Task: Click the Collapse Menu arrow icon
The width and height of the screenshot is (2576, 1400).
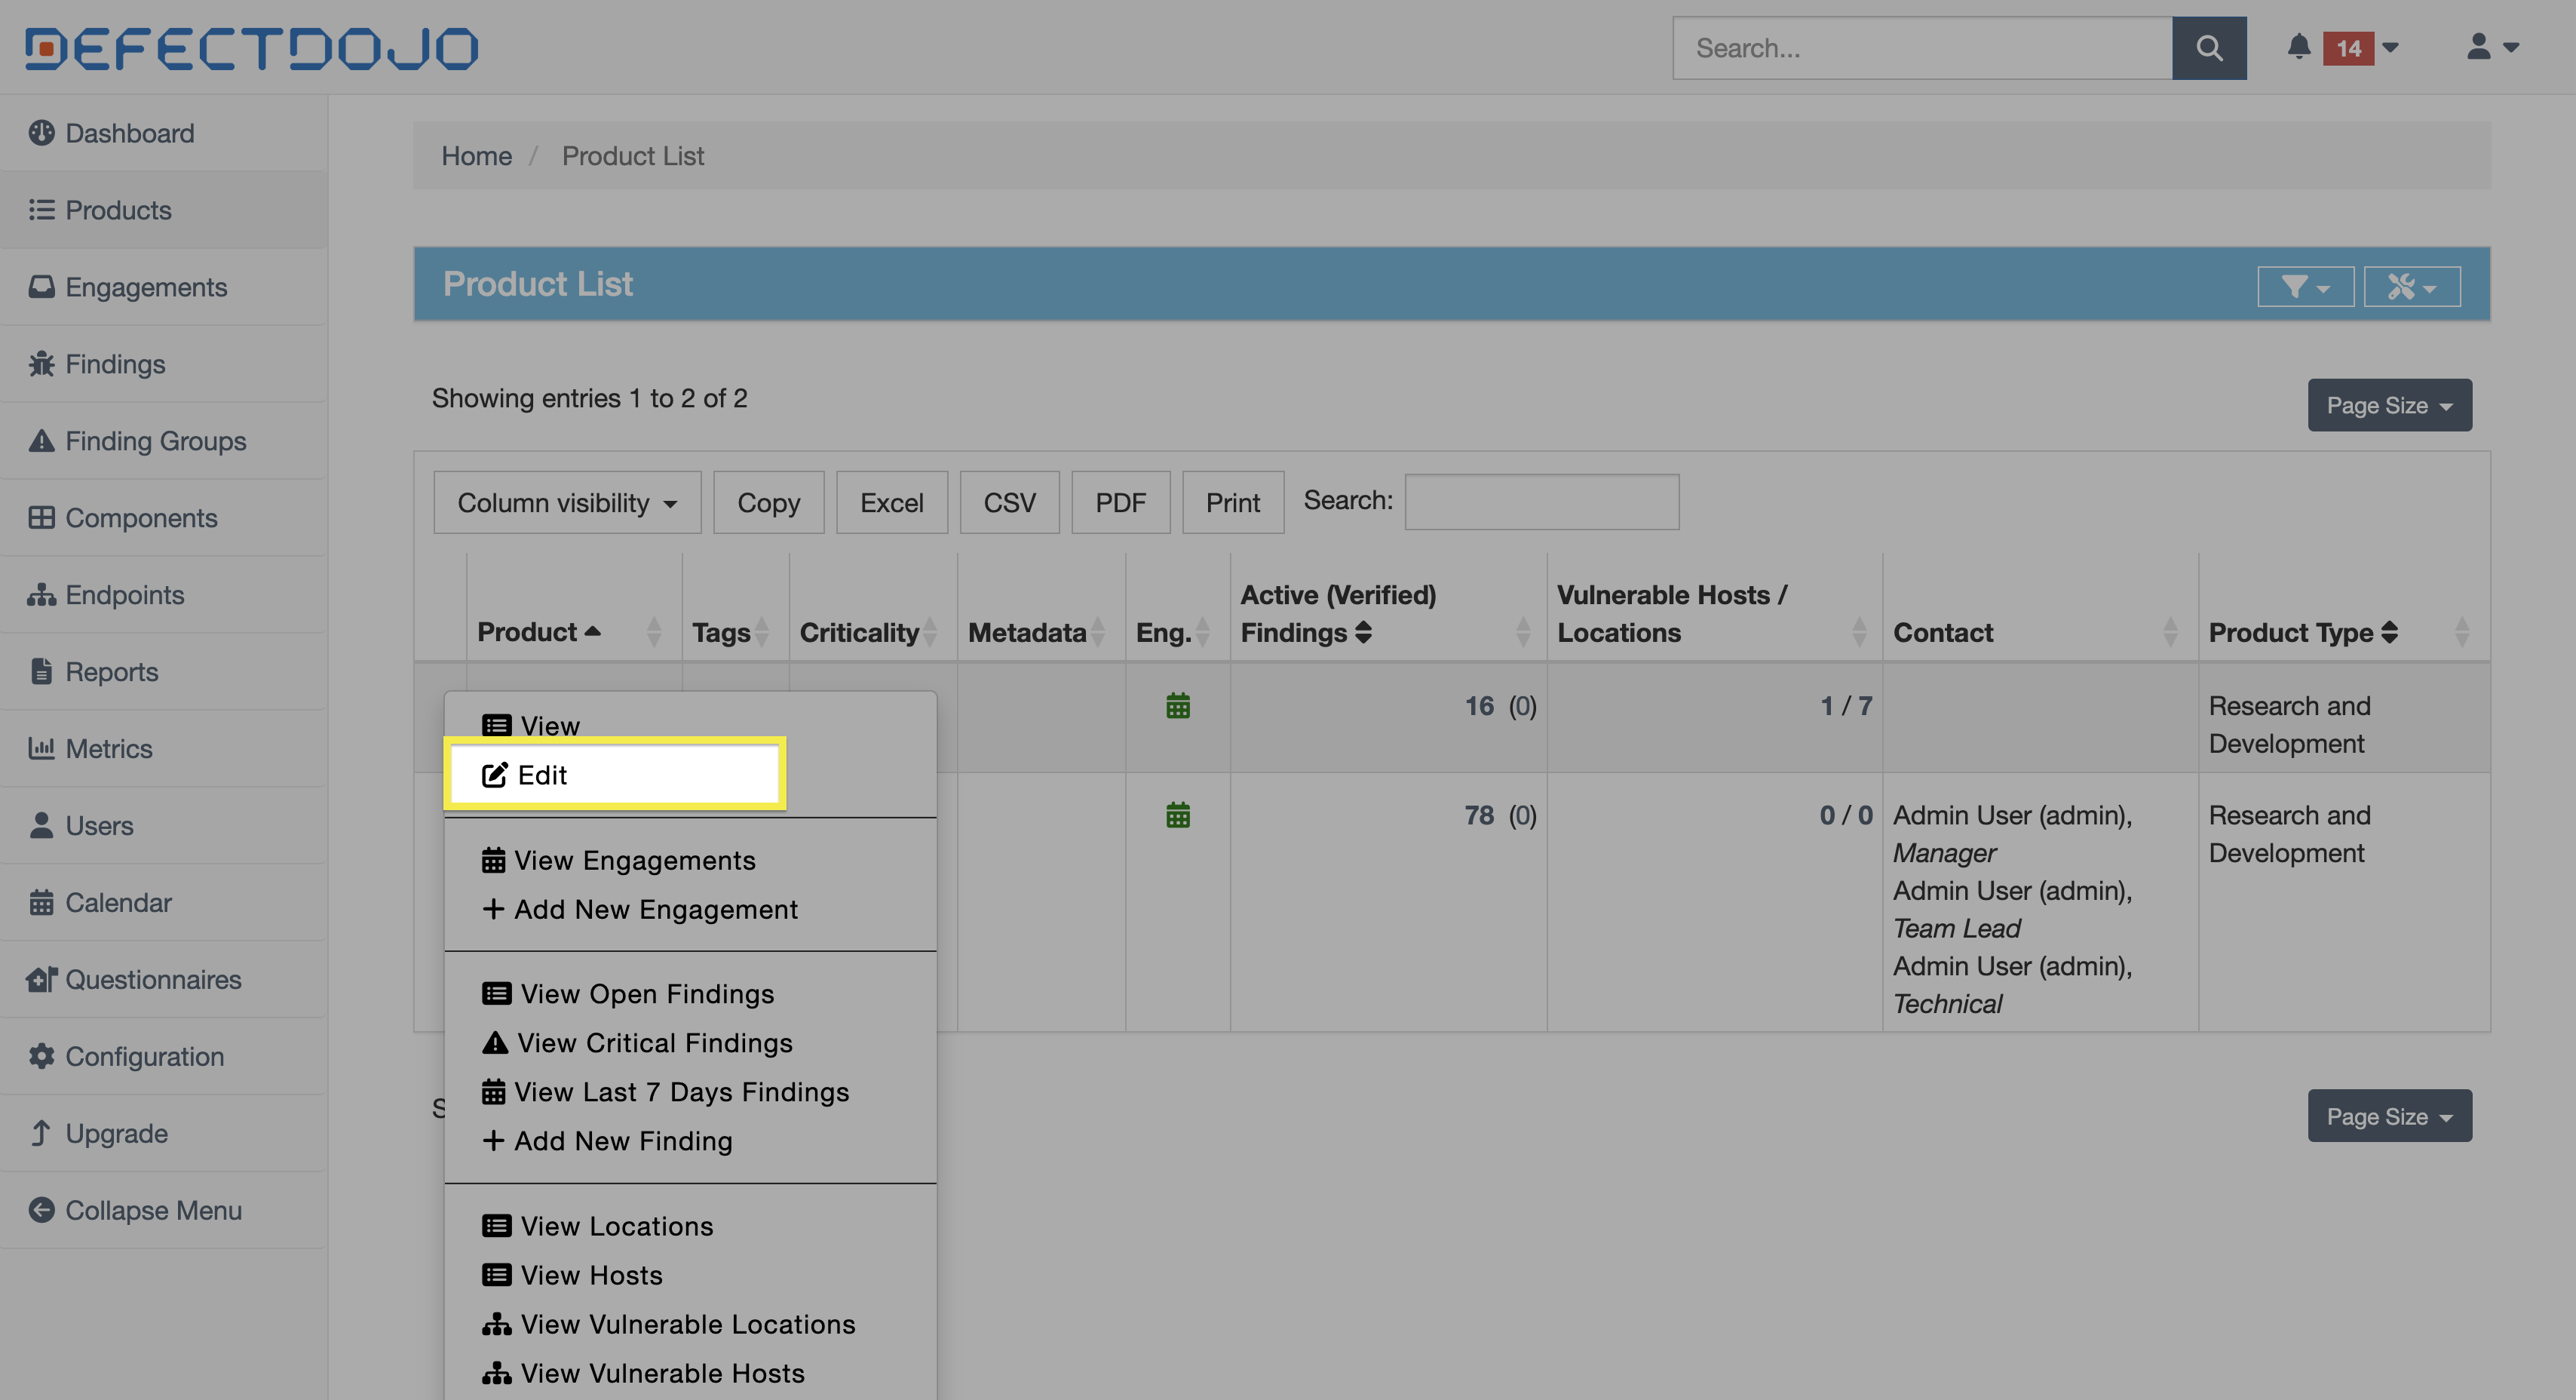Action: [x=41, y=1211]
